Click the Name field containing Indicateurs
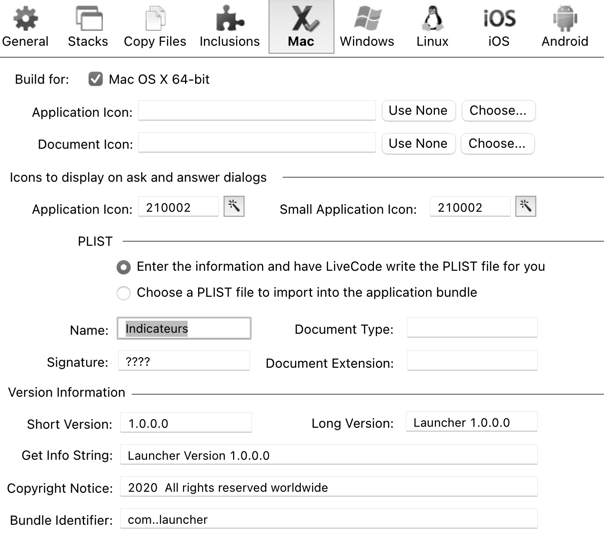Viewport: 604px width, 537px height. 184,329
